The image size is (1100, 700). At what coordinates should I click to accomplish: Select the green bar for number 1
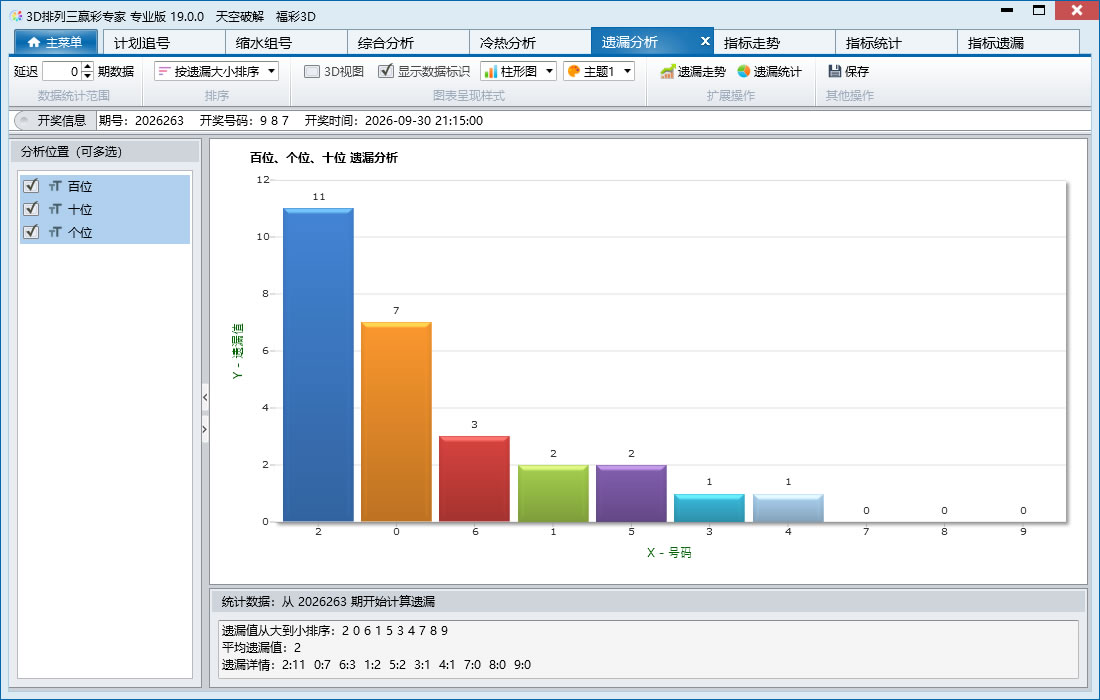coord(554,493)
